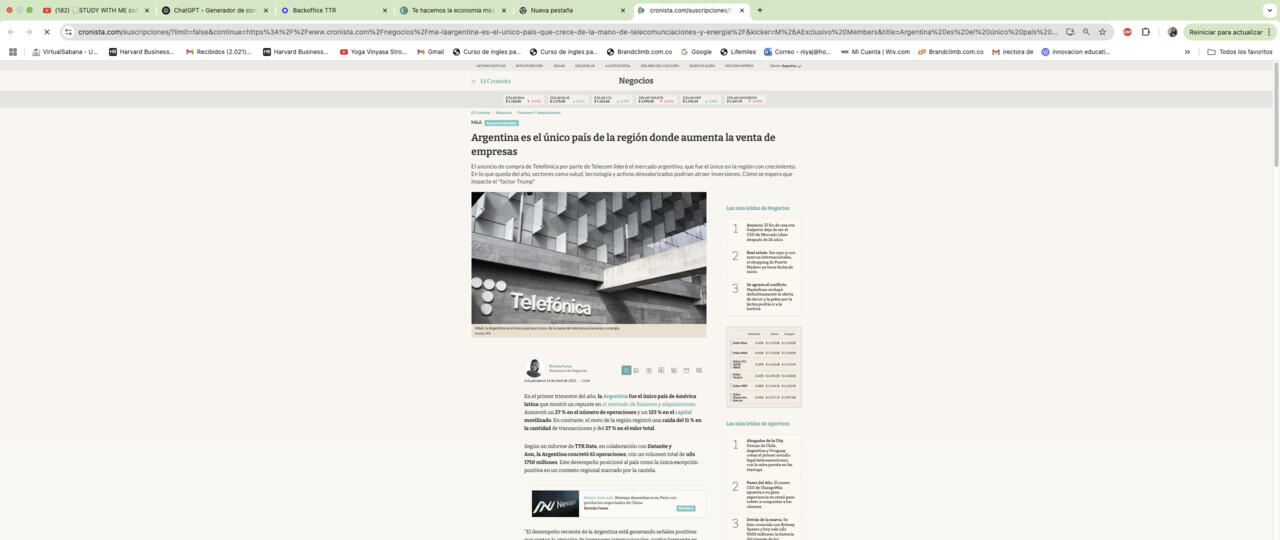Open the Todos los favoritos folder
This screenshot has width=1280, height=540.
click(x=1240, y=52)
